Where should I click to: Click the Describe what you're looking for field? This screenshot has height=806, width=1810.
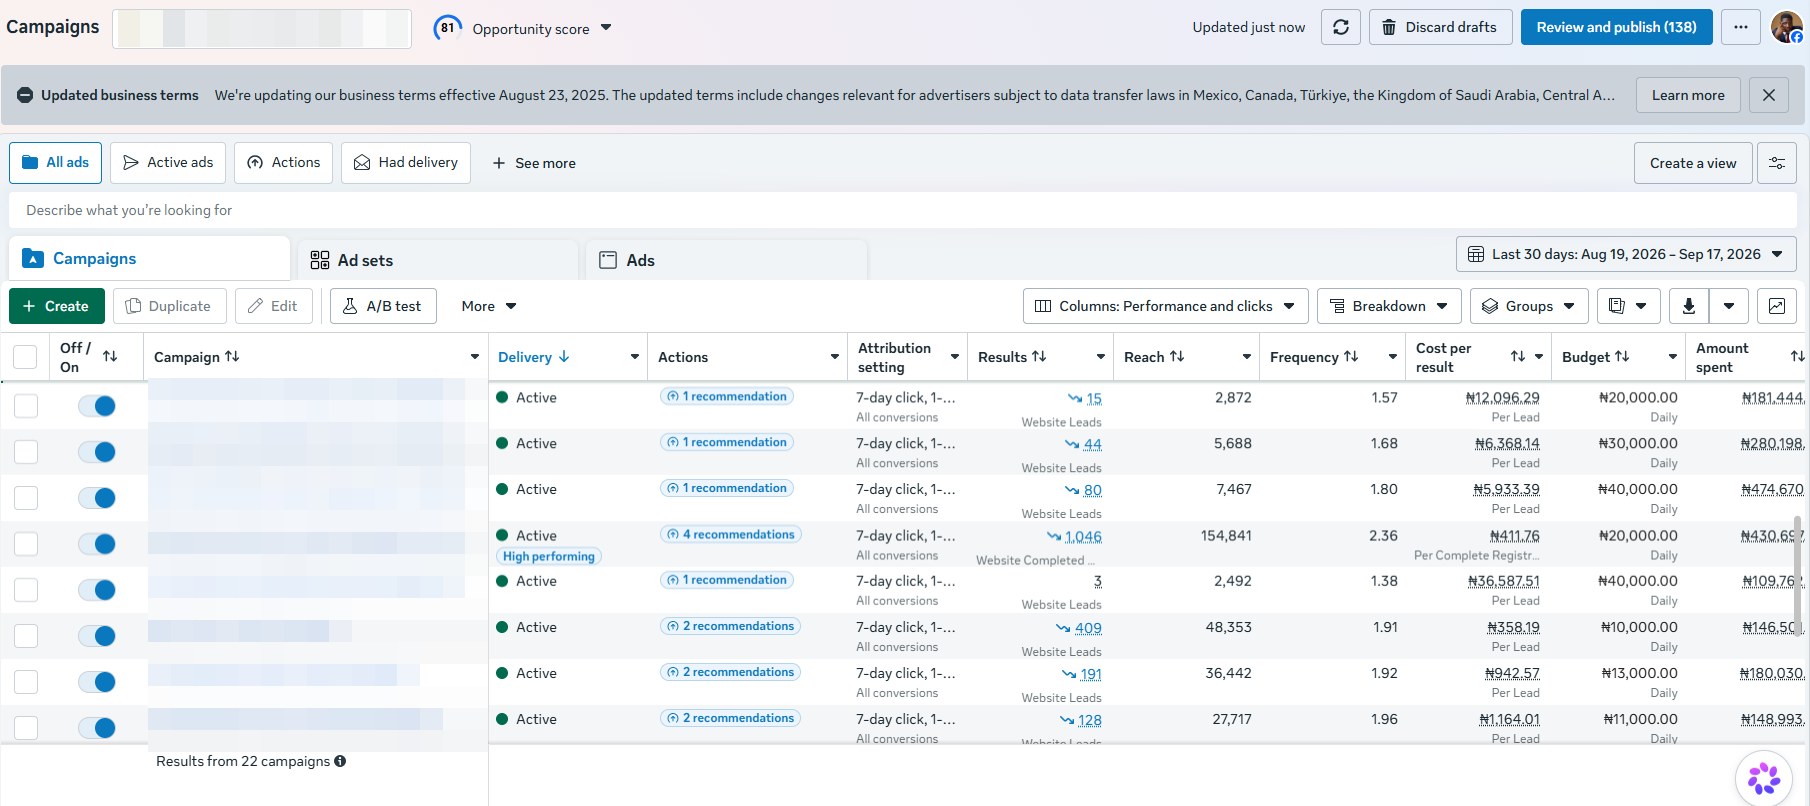pyautogui.click(x=903, y=210)
